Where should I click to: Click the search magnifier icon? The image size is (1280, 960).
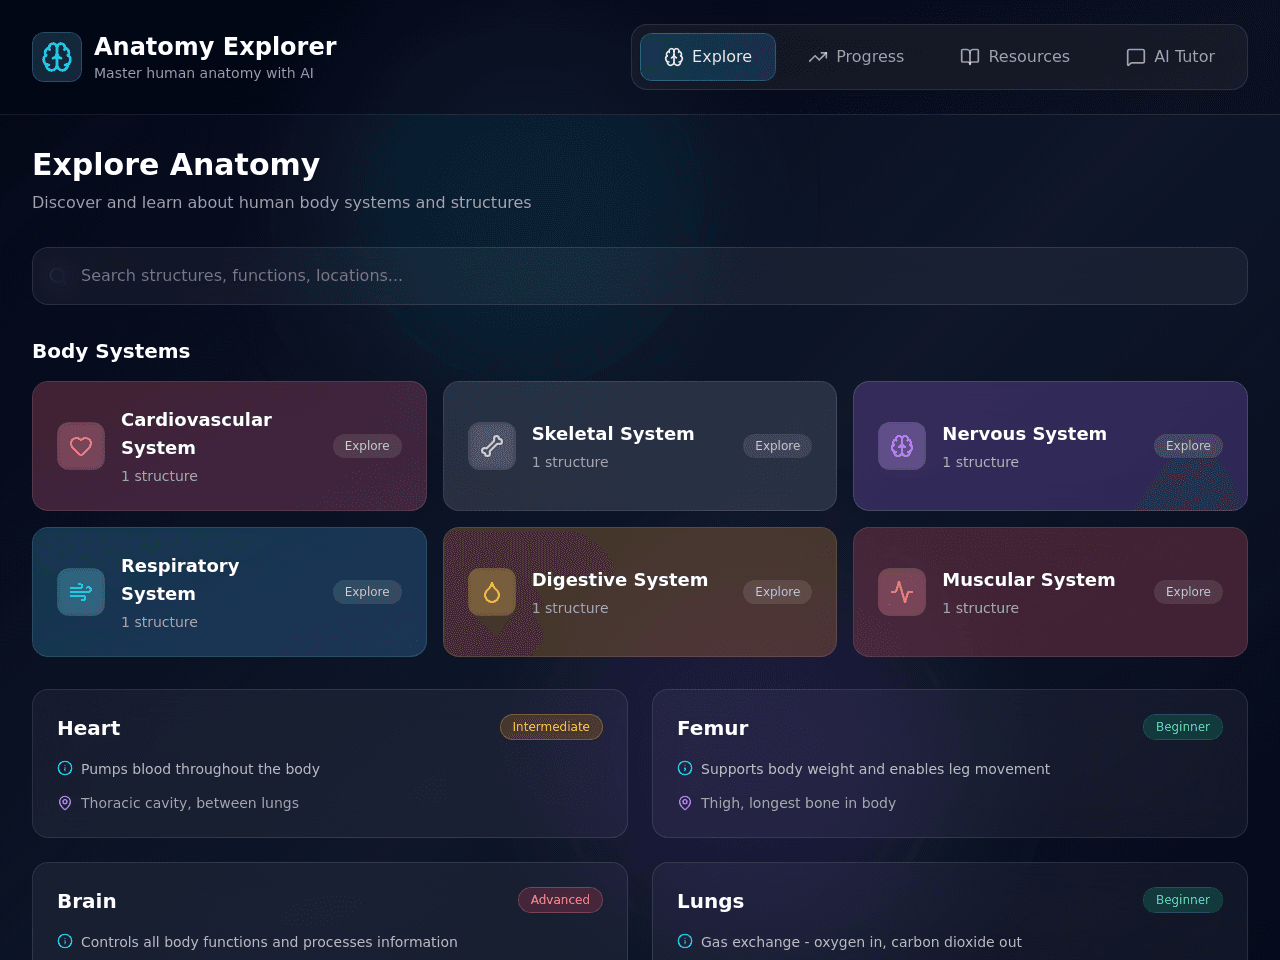click(x=58, y=276)
